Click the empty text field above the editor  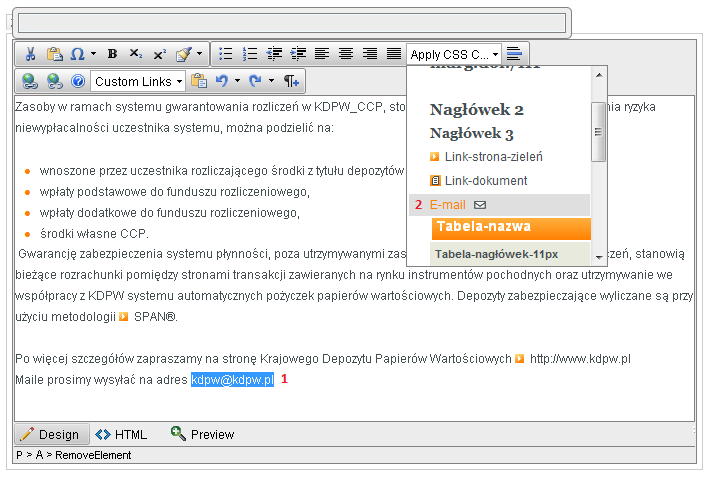292,23
